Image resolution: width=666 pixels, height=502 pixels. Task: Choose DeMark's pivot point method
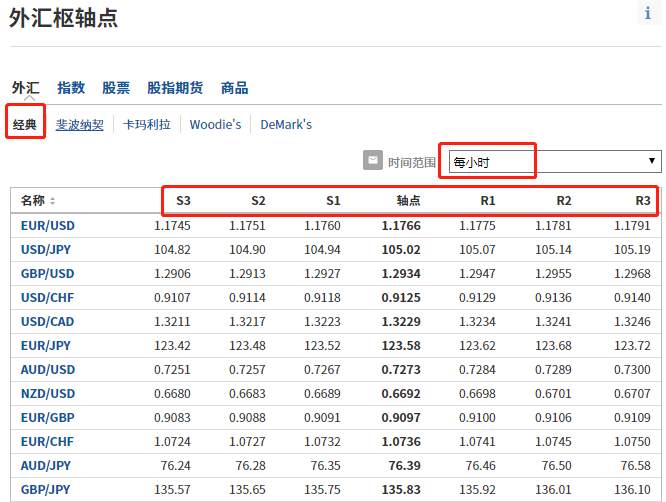pos(286,124)
